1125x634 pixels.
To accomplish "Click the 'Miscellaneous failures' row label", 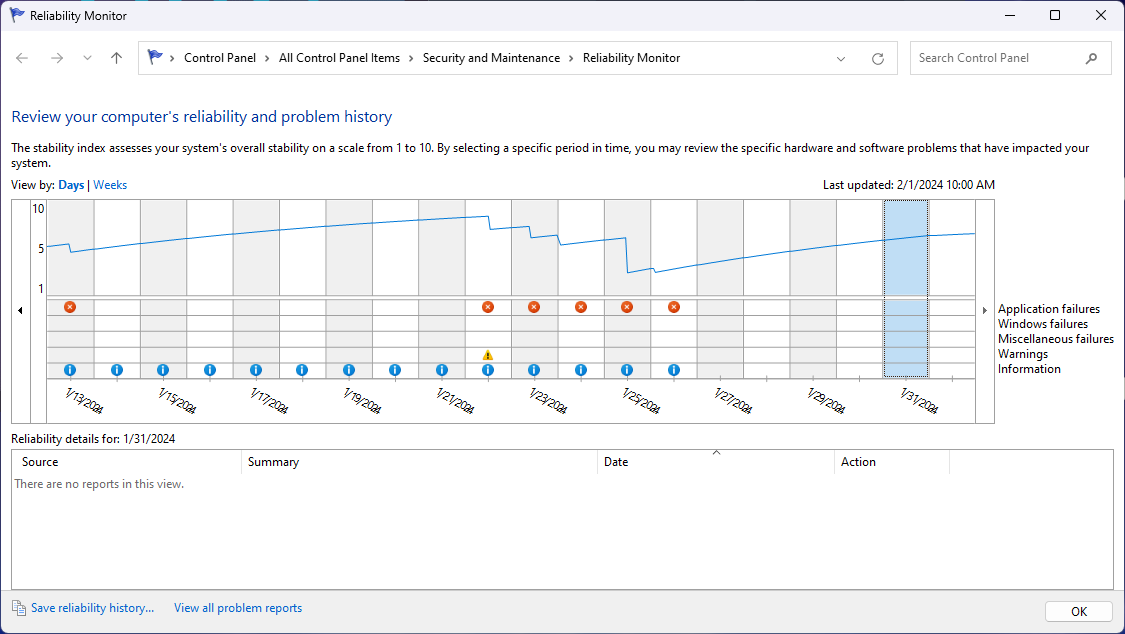I will (x=1055, y=339).
